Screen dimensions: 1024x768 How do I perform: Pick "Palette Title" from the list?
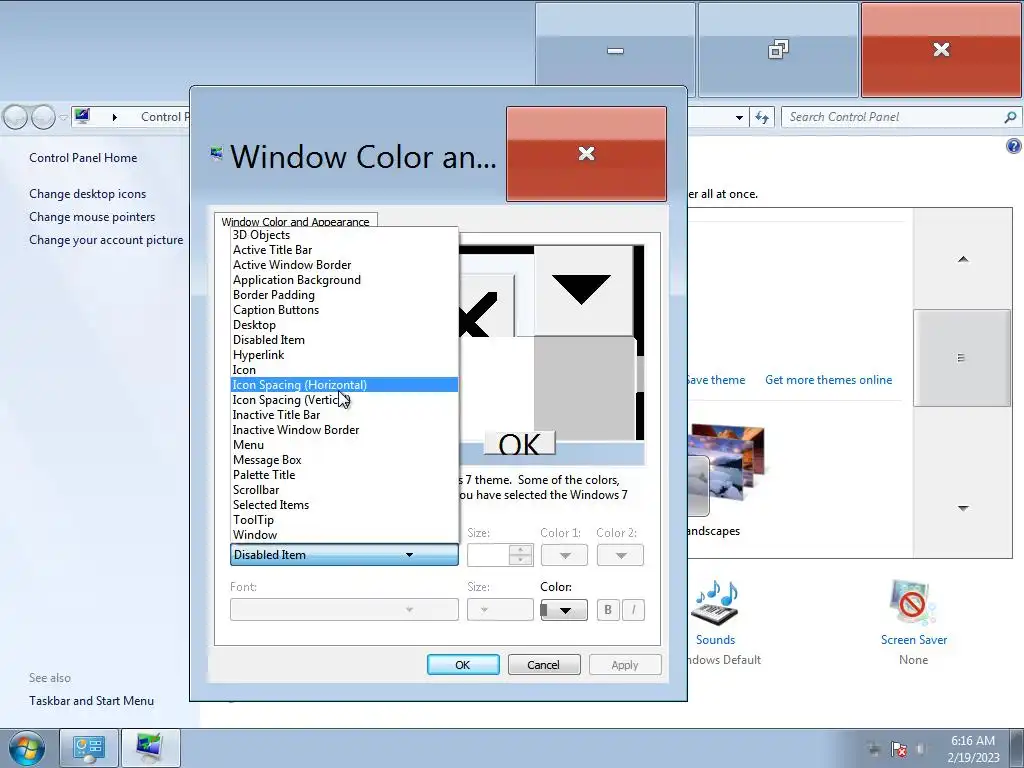(344, 475)
